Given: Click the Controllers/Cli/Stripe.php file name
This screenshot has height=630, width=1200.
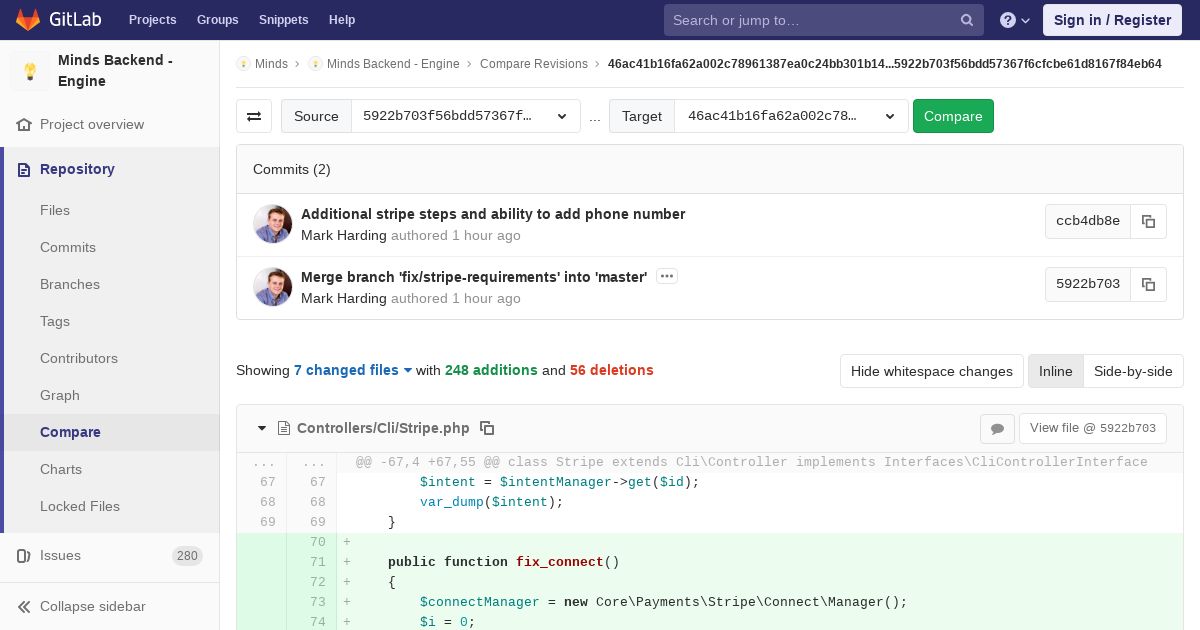Looking at the screenshot, I should [x=383, y=428].
